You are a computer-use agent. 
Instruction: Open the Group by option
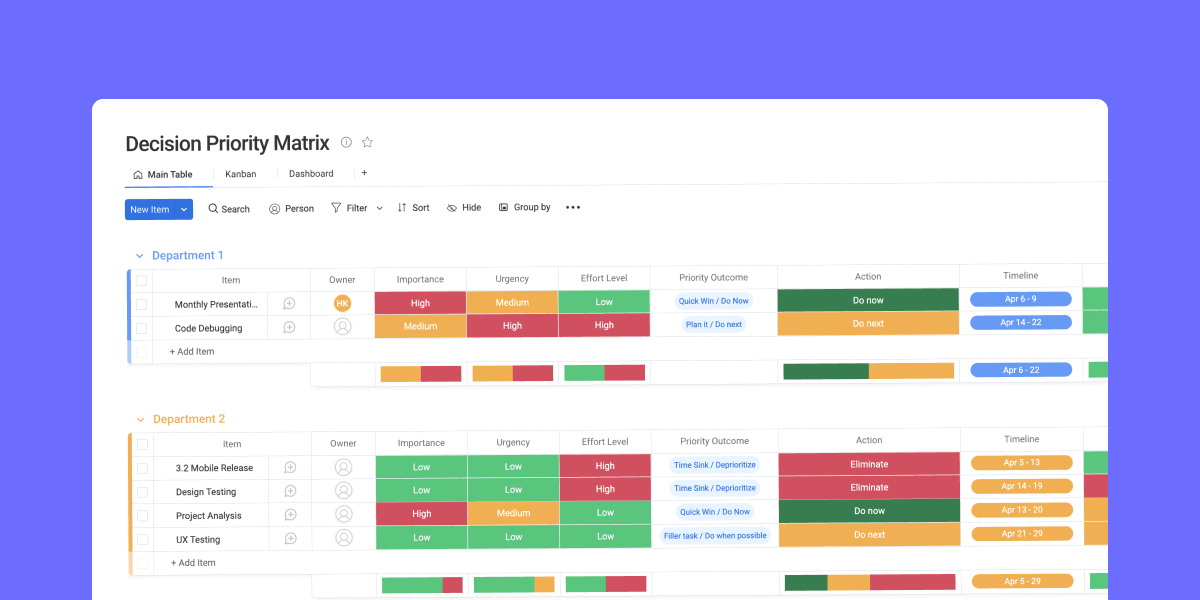click(524, 207)
